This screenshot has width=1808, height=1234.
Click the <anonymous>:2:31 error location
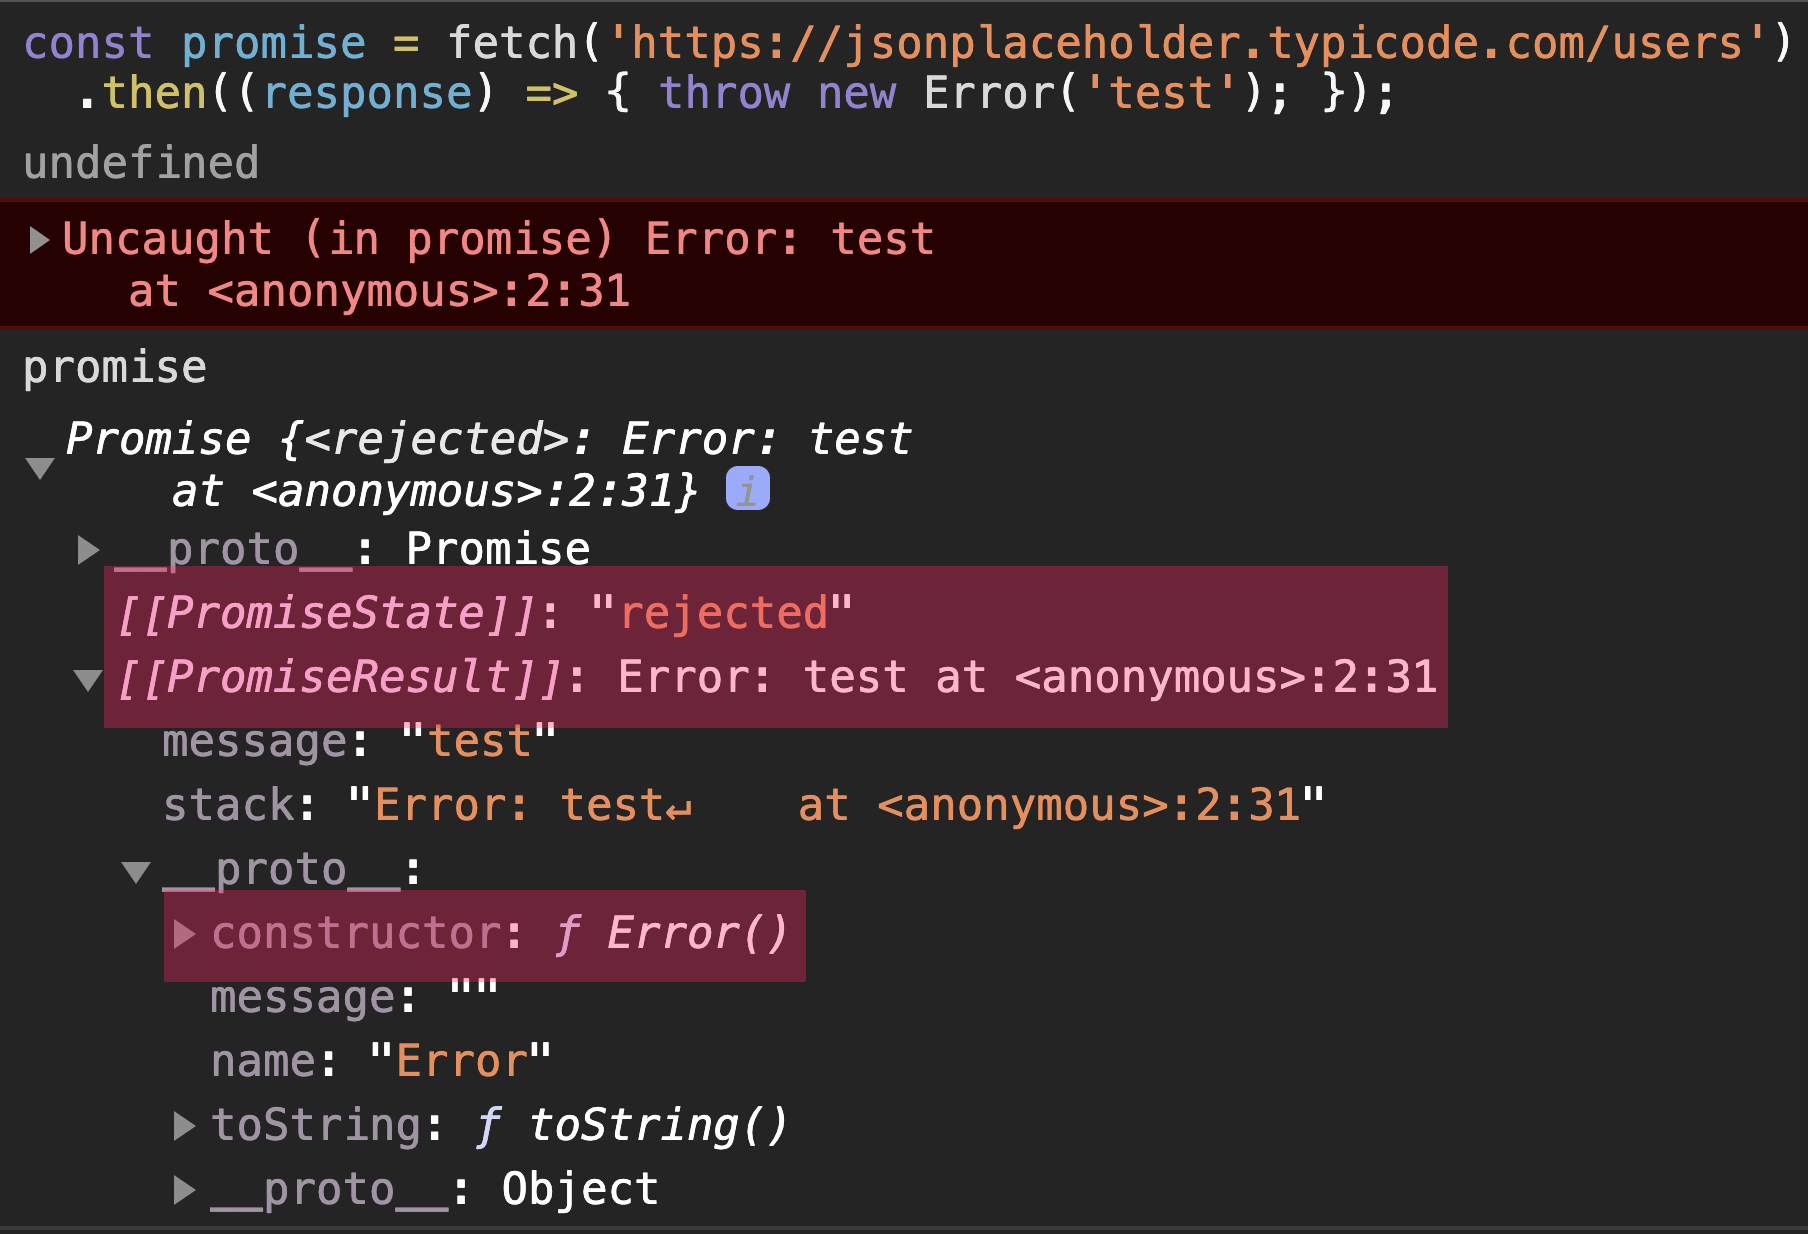(418, 292)
